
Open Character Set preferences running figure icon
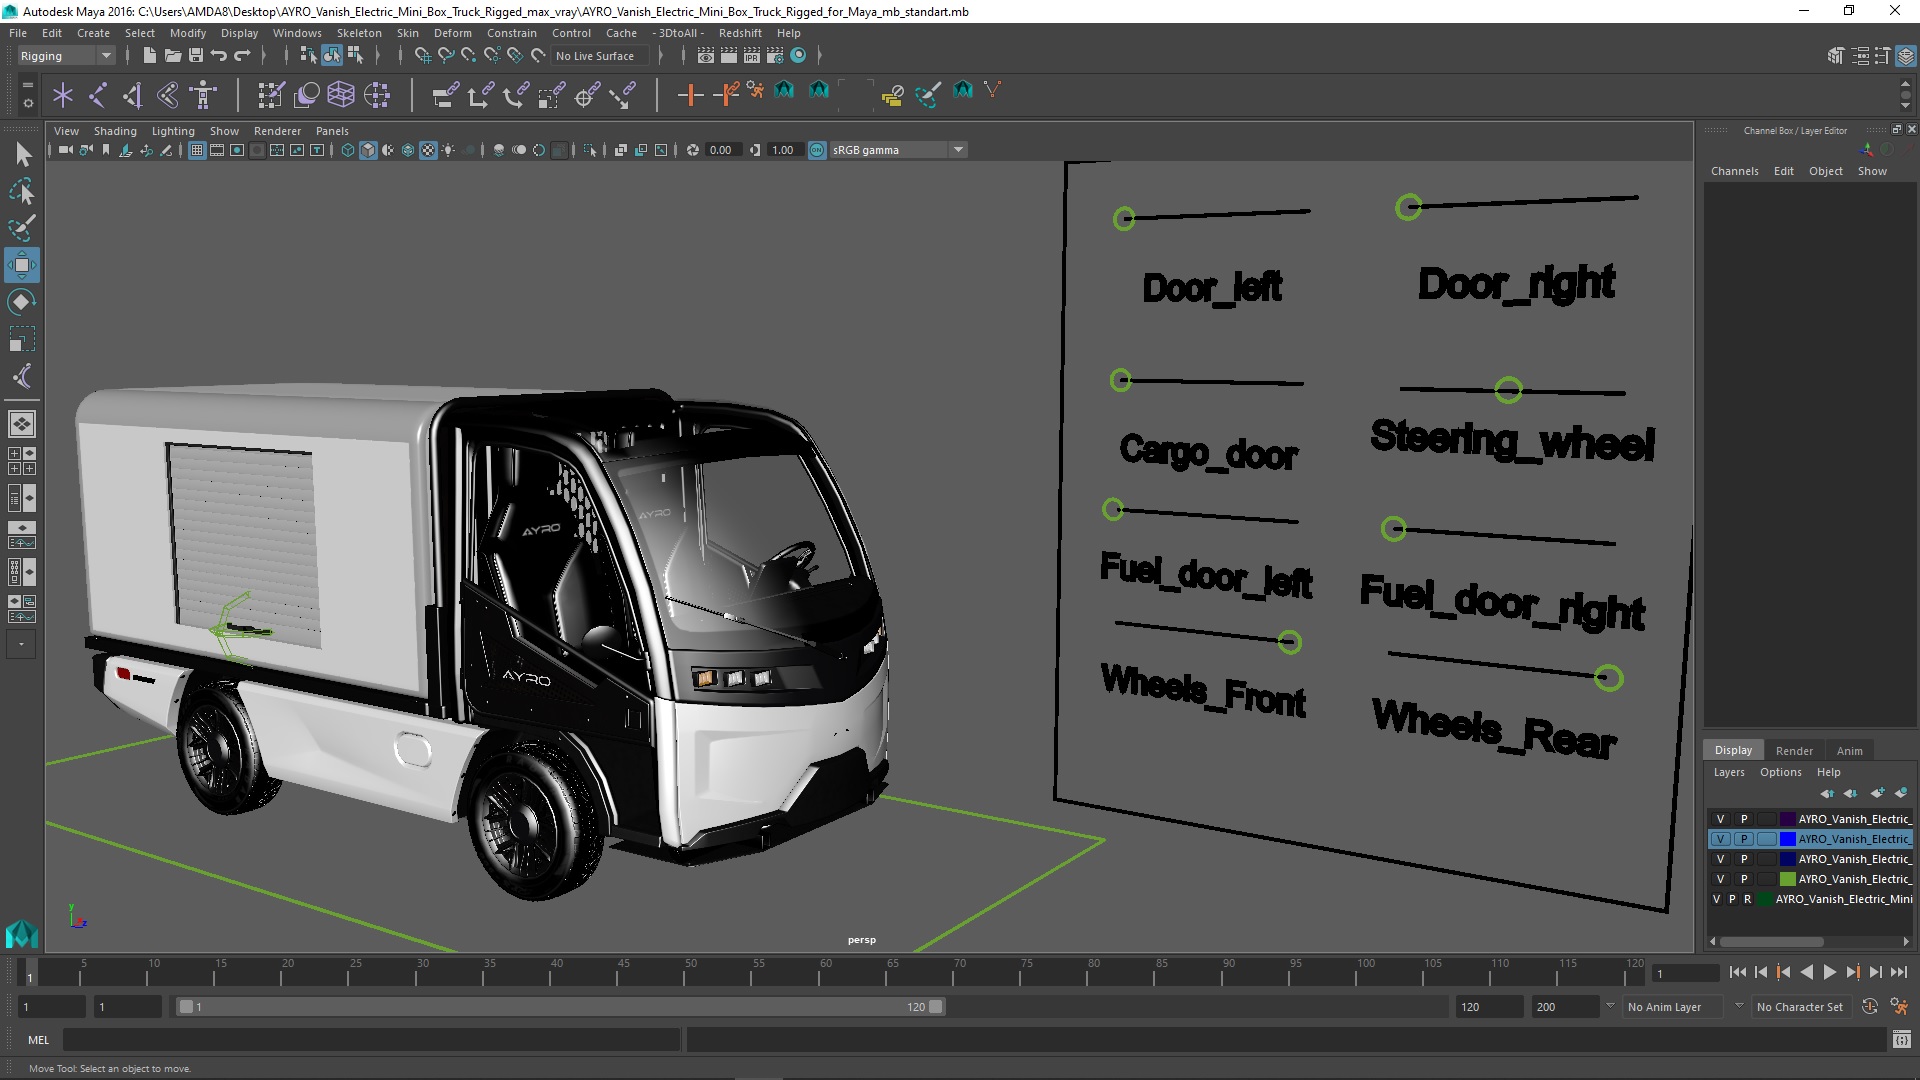[1898, 1007]
